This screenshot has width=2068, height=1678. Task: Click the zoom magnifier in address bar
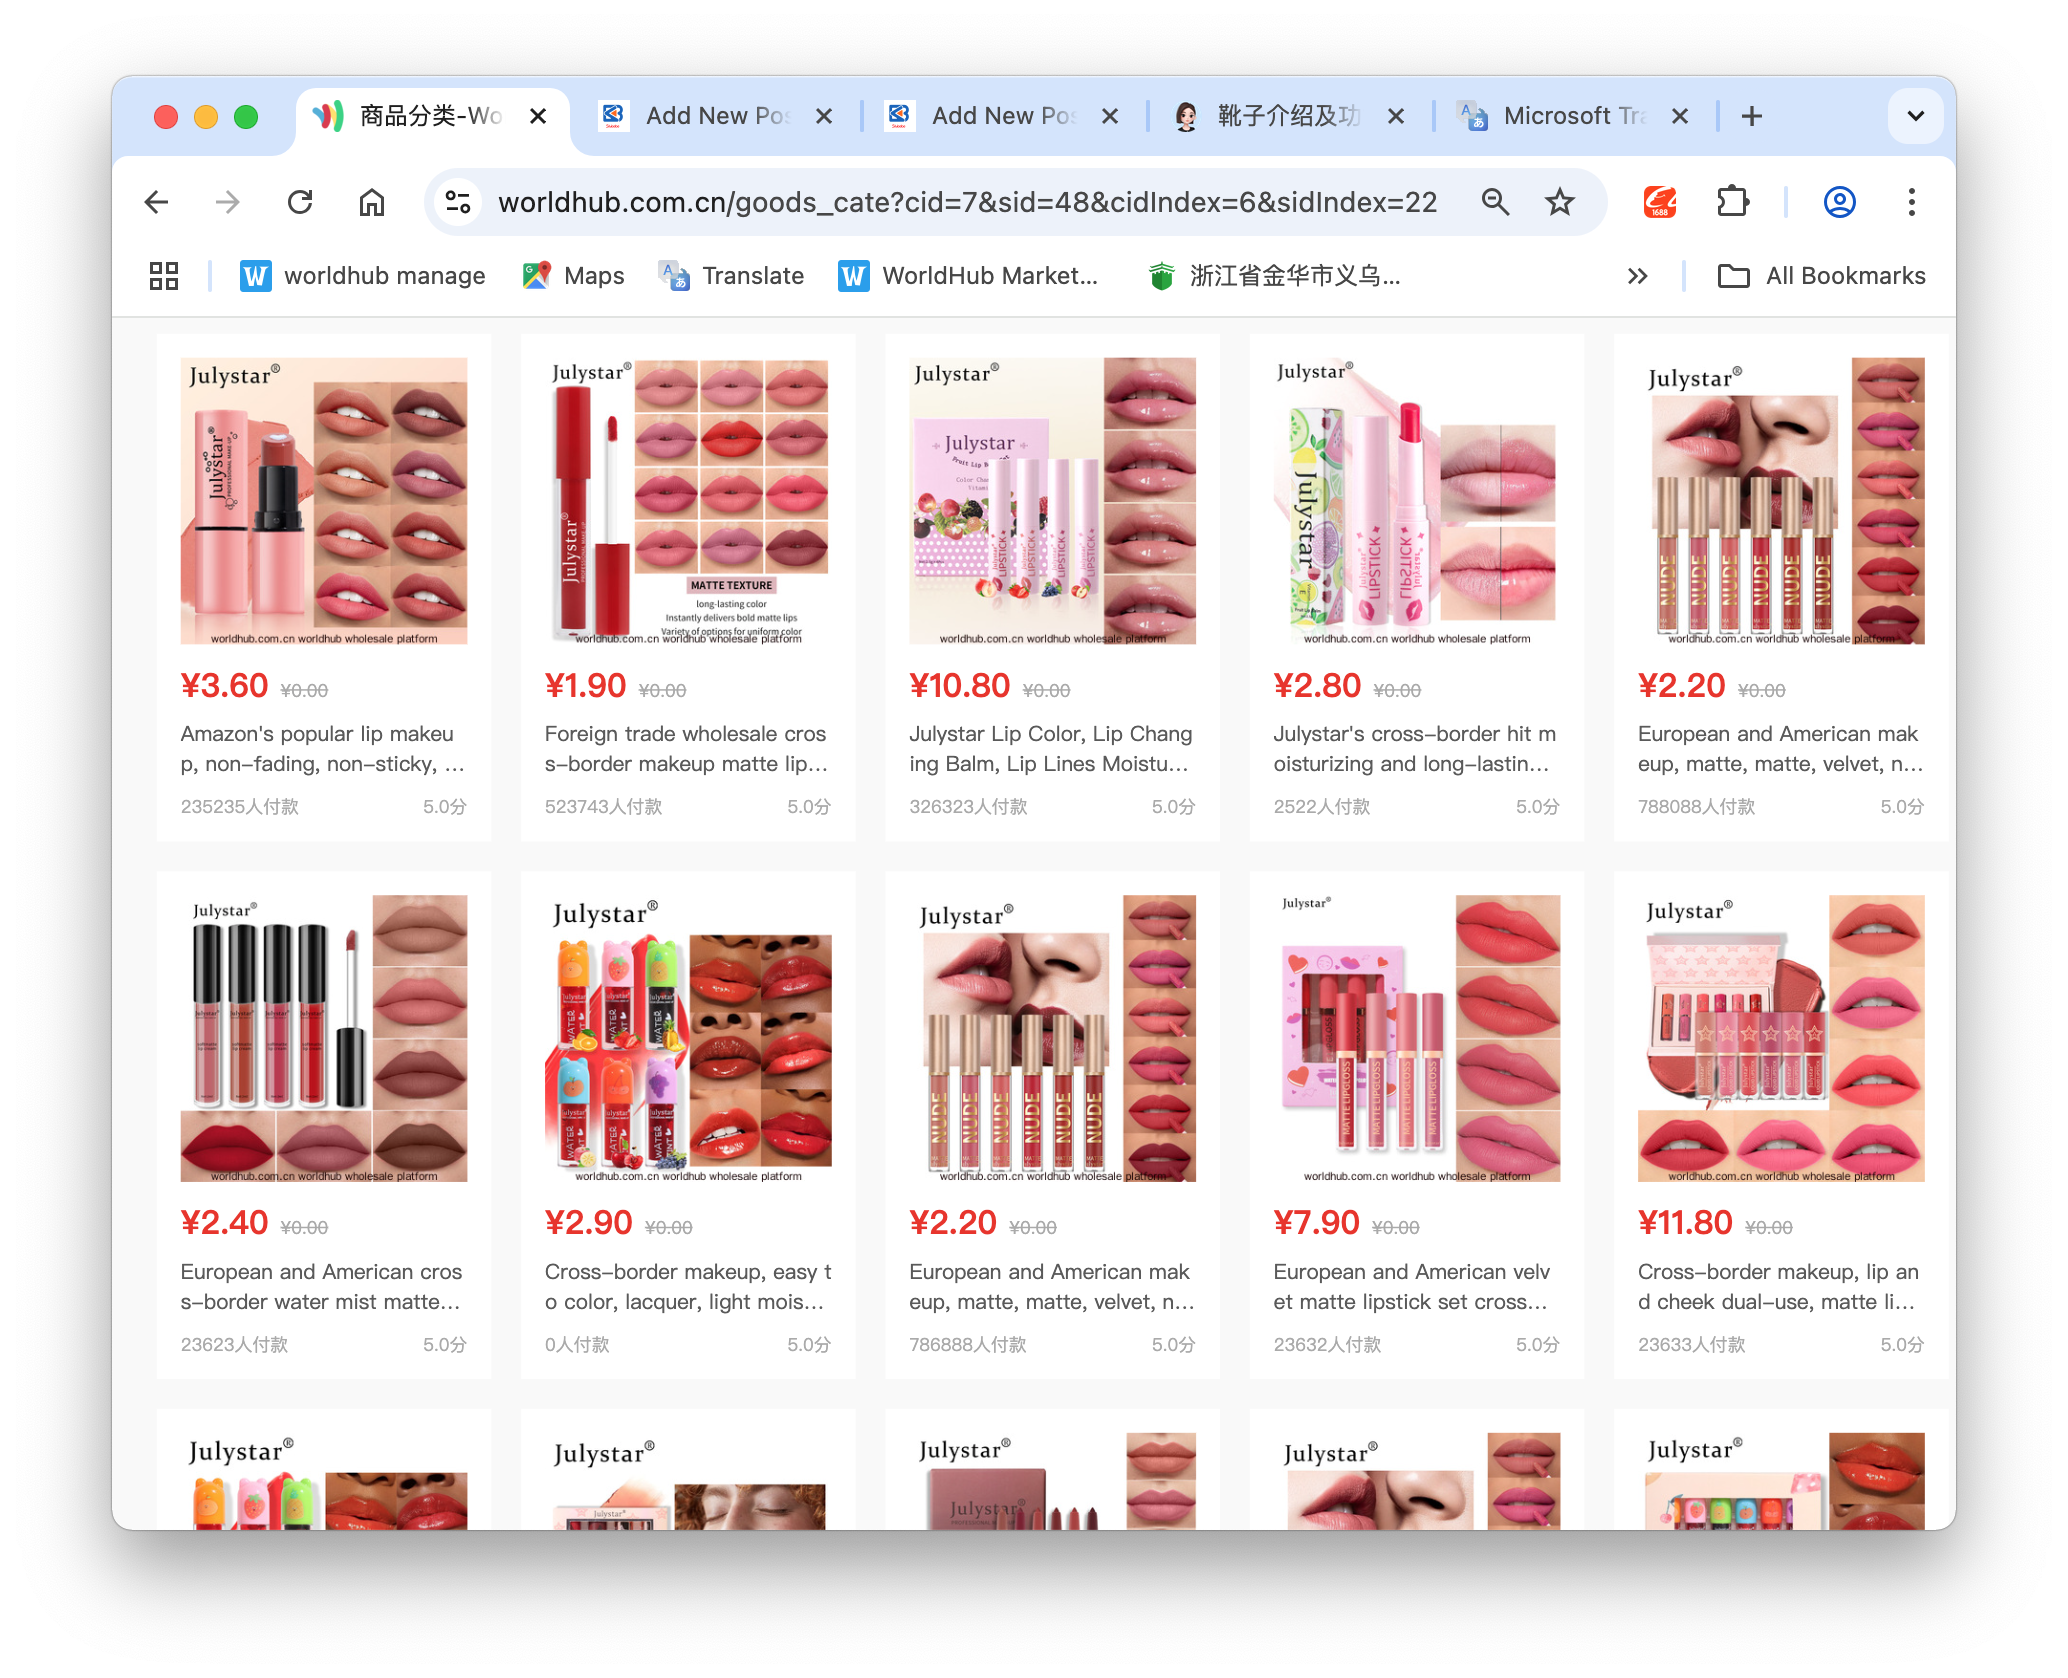click(1495, 203)
